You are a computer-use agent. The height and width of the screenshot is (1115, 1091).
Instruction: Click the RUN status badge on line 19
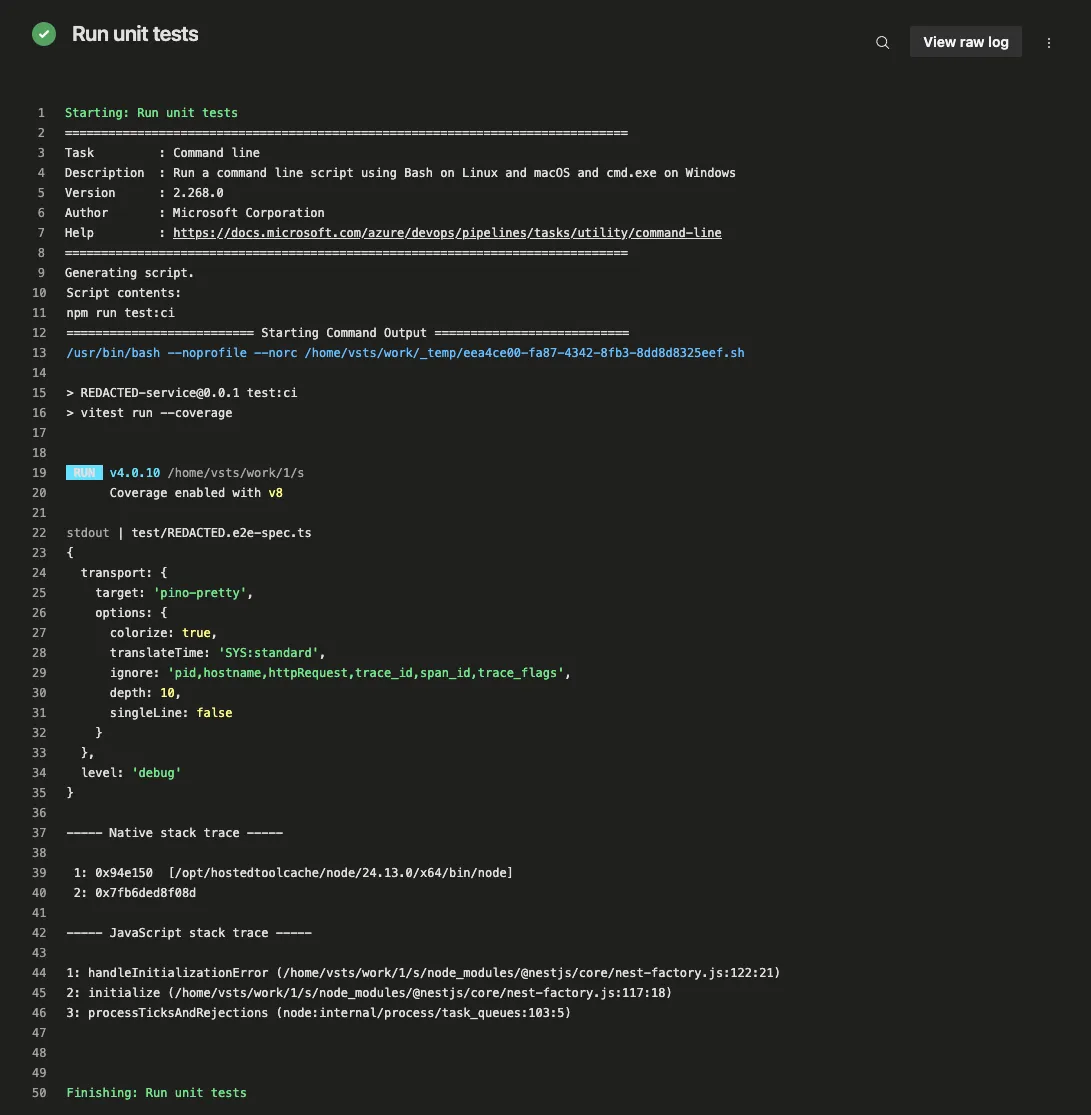[84, 472]
